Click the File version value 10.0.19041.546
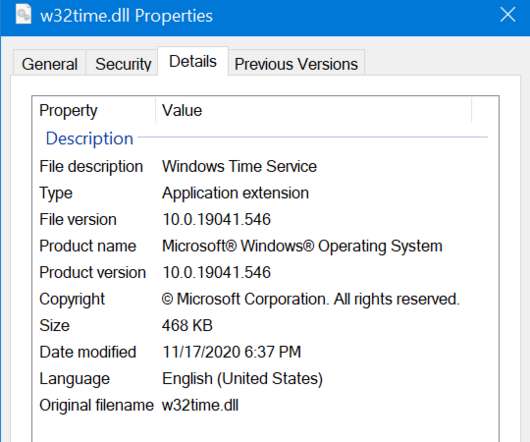 point(216,219)
